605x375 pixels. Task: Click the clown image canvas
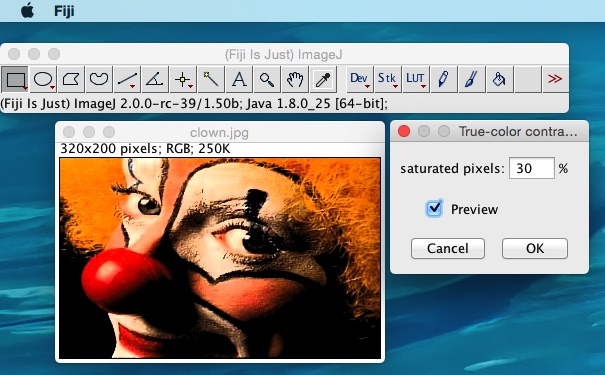pos(220,258)
